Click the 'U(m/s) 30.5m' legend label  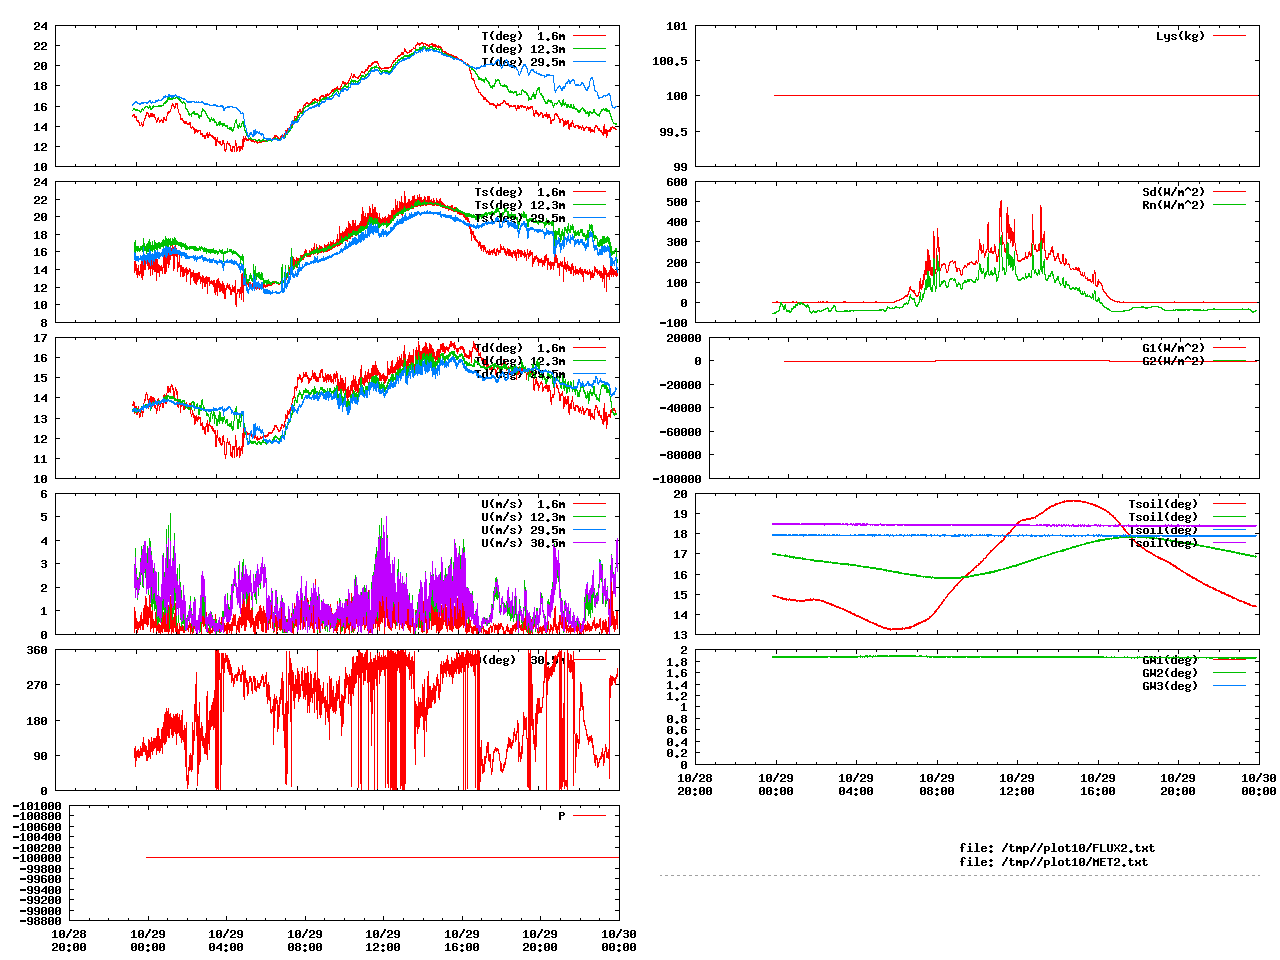click(523, 543)
